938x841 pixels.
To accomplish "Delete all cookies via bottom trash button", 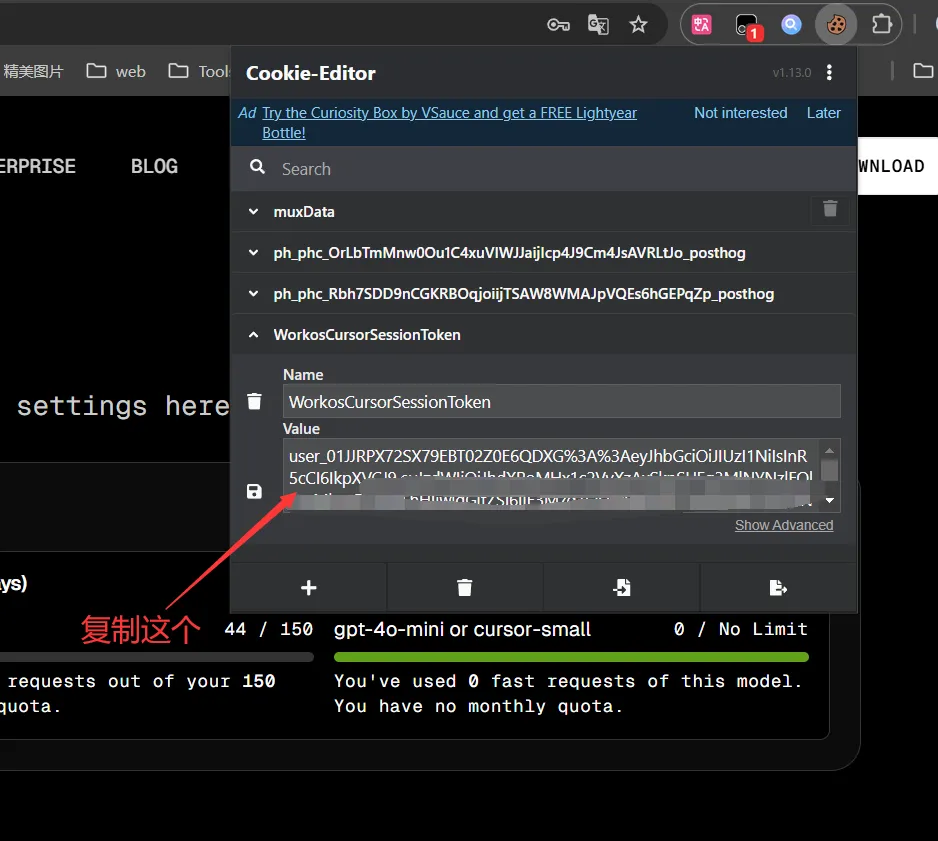I will pos(465,588).
